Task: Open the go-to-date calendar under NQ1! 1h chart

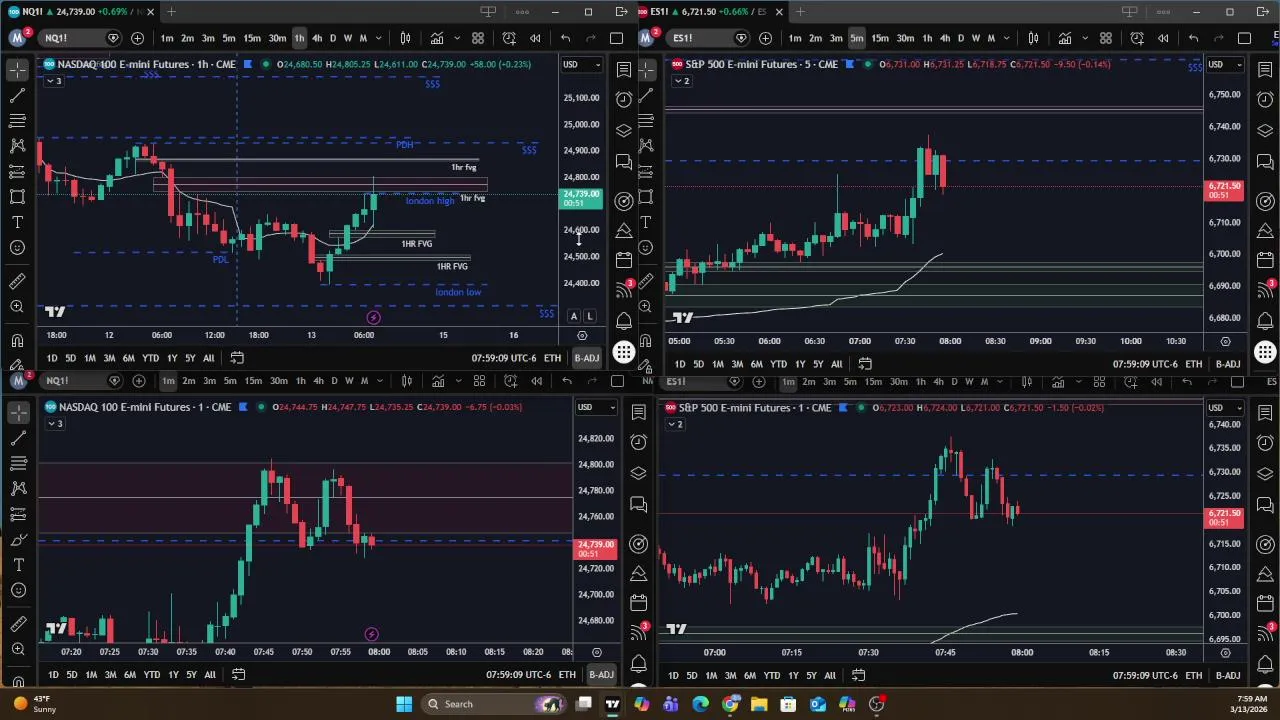Action: pyautogui.click(x=237, y=358)
